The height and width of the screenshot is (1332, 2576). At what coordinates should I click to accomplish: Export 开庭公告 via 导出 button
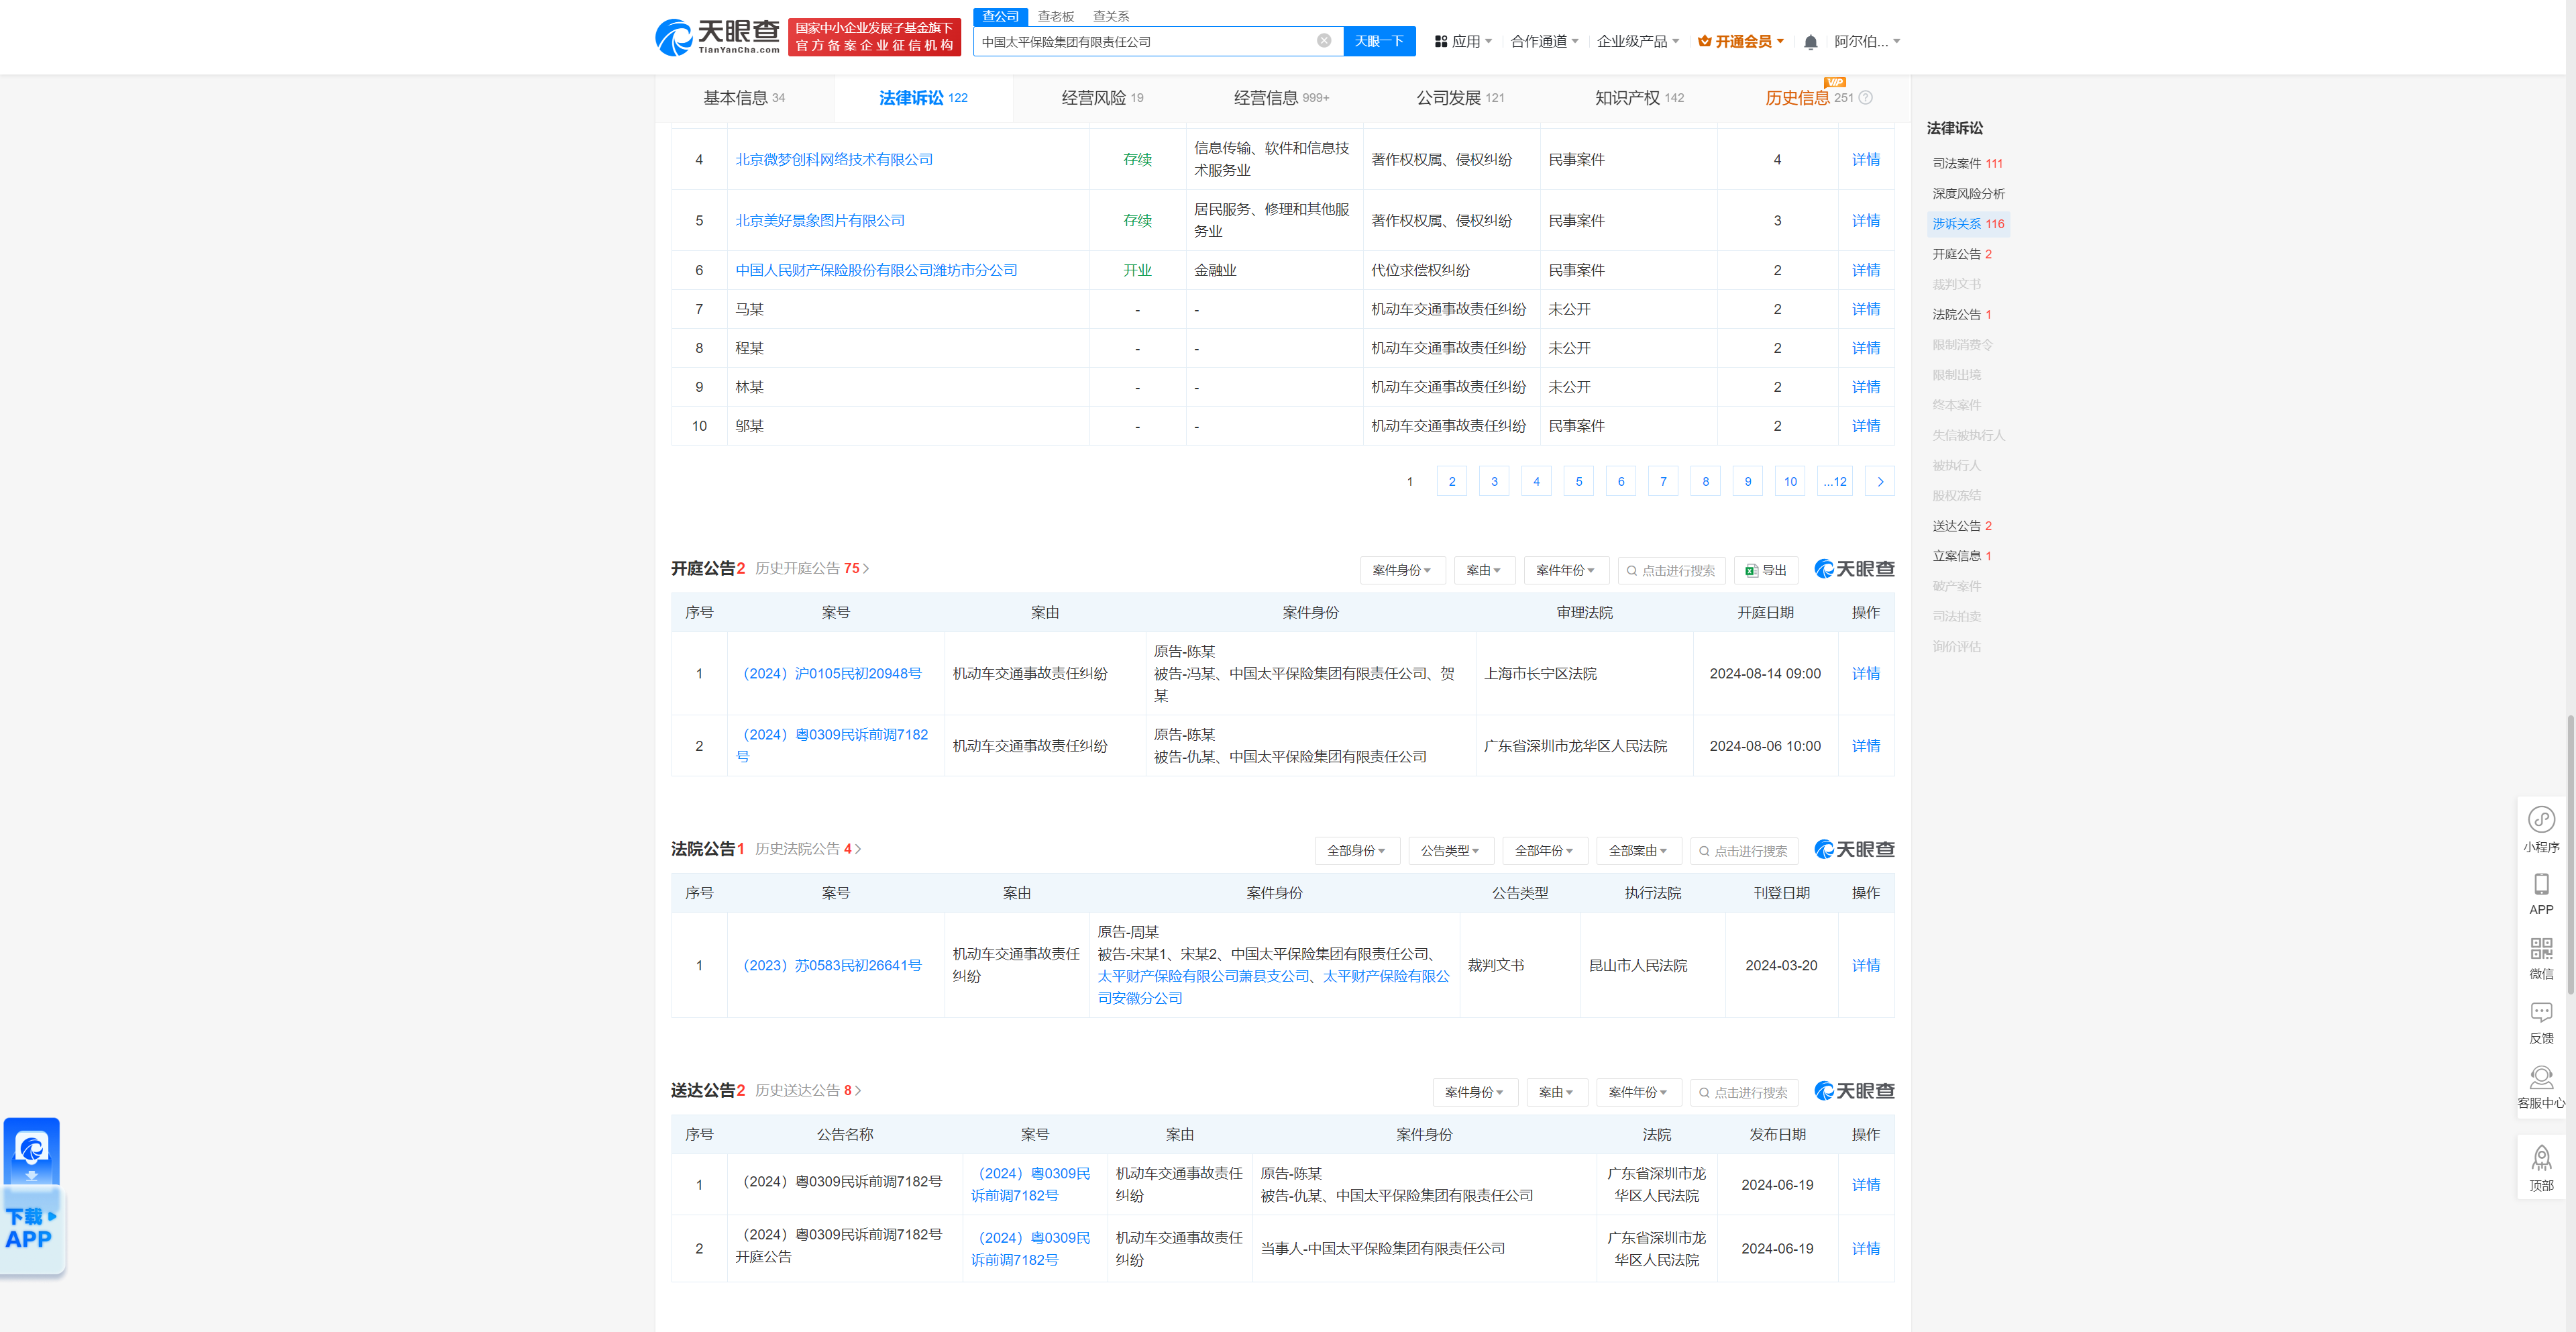(x=1766, y=570)
